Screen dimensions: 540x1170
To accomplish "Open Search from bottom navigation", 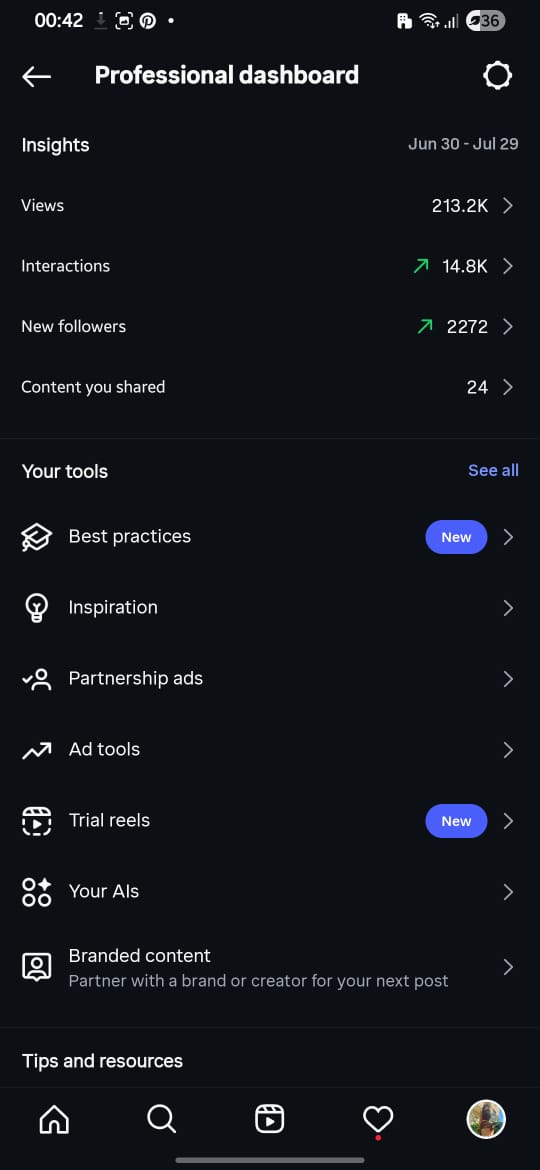I will [161, 1119].
